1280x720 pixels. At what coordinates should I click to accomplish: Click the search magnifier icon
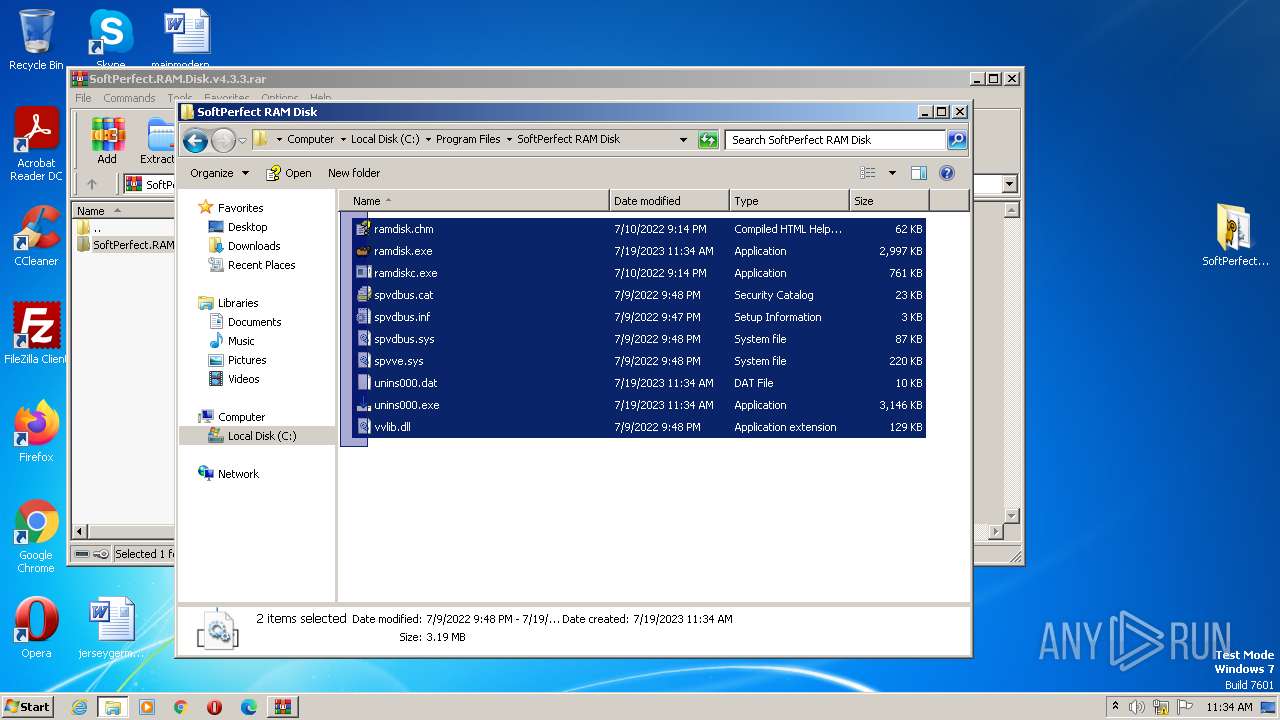point(957,140)
